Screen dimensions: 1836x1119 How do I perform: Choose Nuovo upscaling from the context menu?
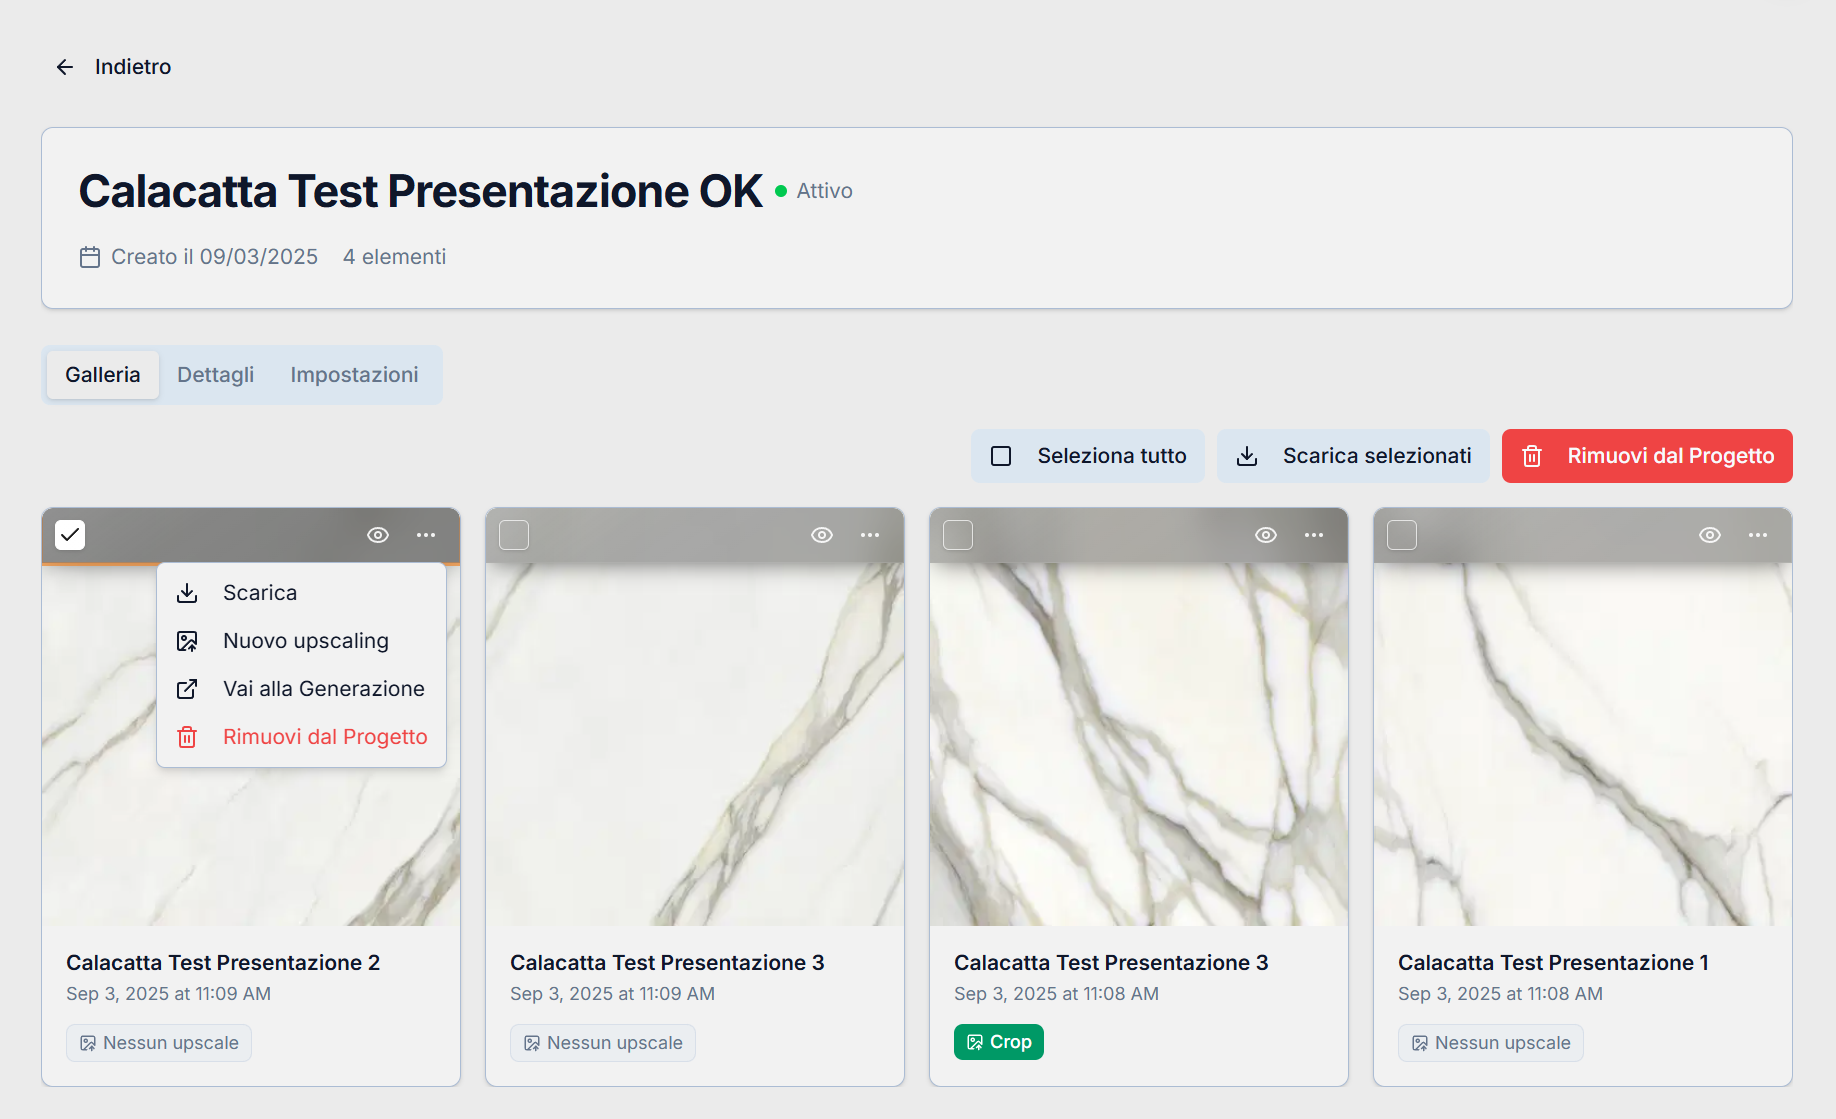pyautogui.click(x=305, y=641)
